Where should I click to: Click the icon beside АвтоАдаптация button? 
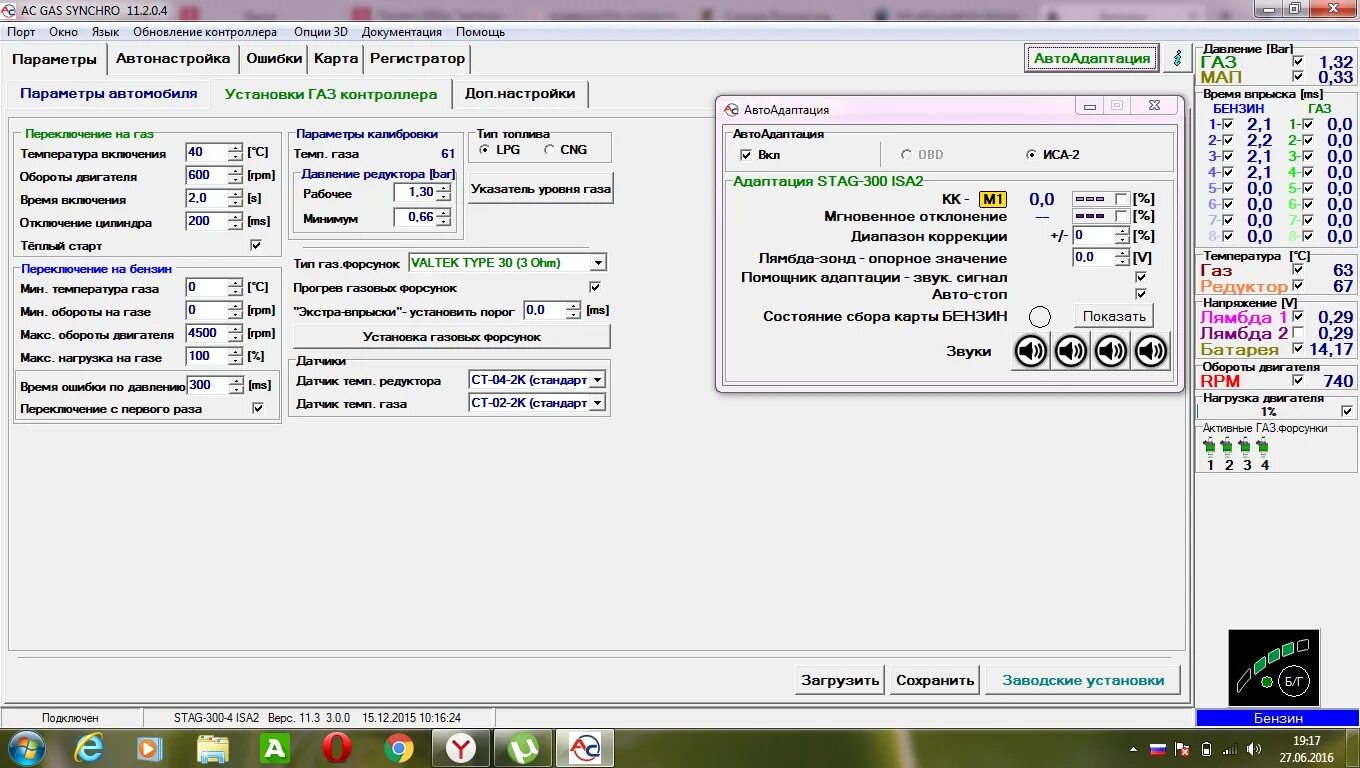tap(1177, 58)
